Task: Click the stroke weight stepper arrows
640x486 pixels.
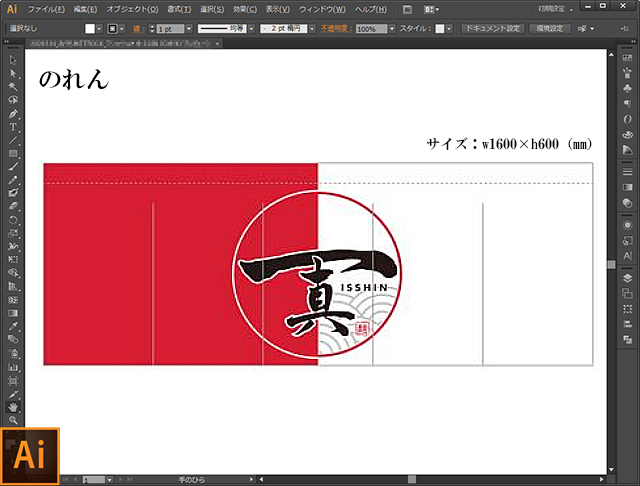Action: [x=152, y=29]
